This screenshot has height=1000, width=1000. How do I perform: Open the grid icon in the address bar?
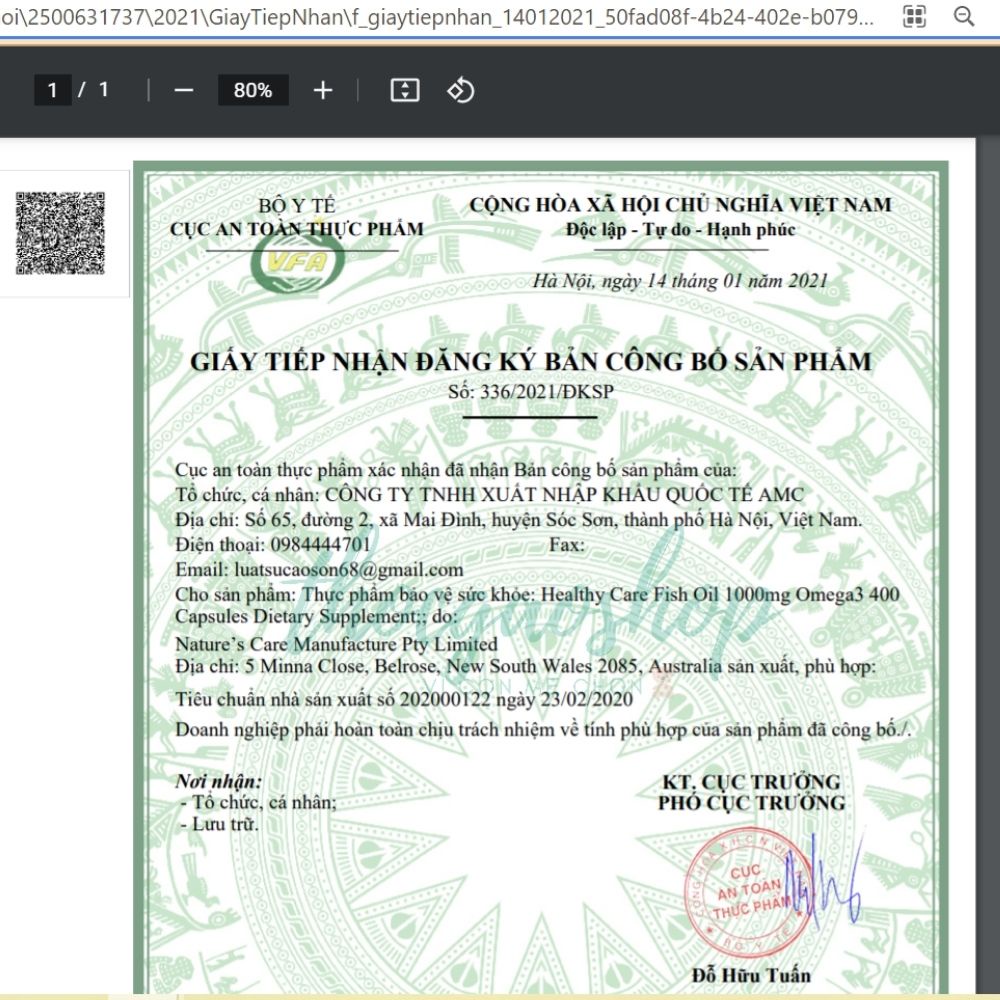coord(914,17)
